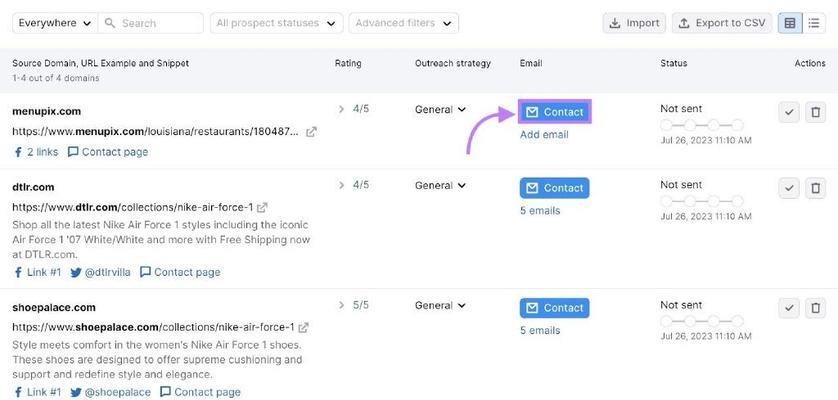Switch to list view icon
The image size is (838, 400).
[813, 23]
